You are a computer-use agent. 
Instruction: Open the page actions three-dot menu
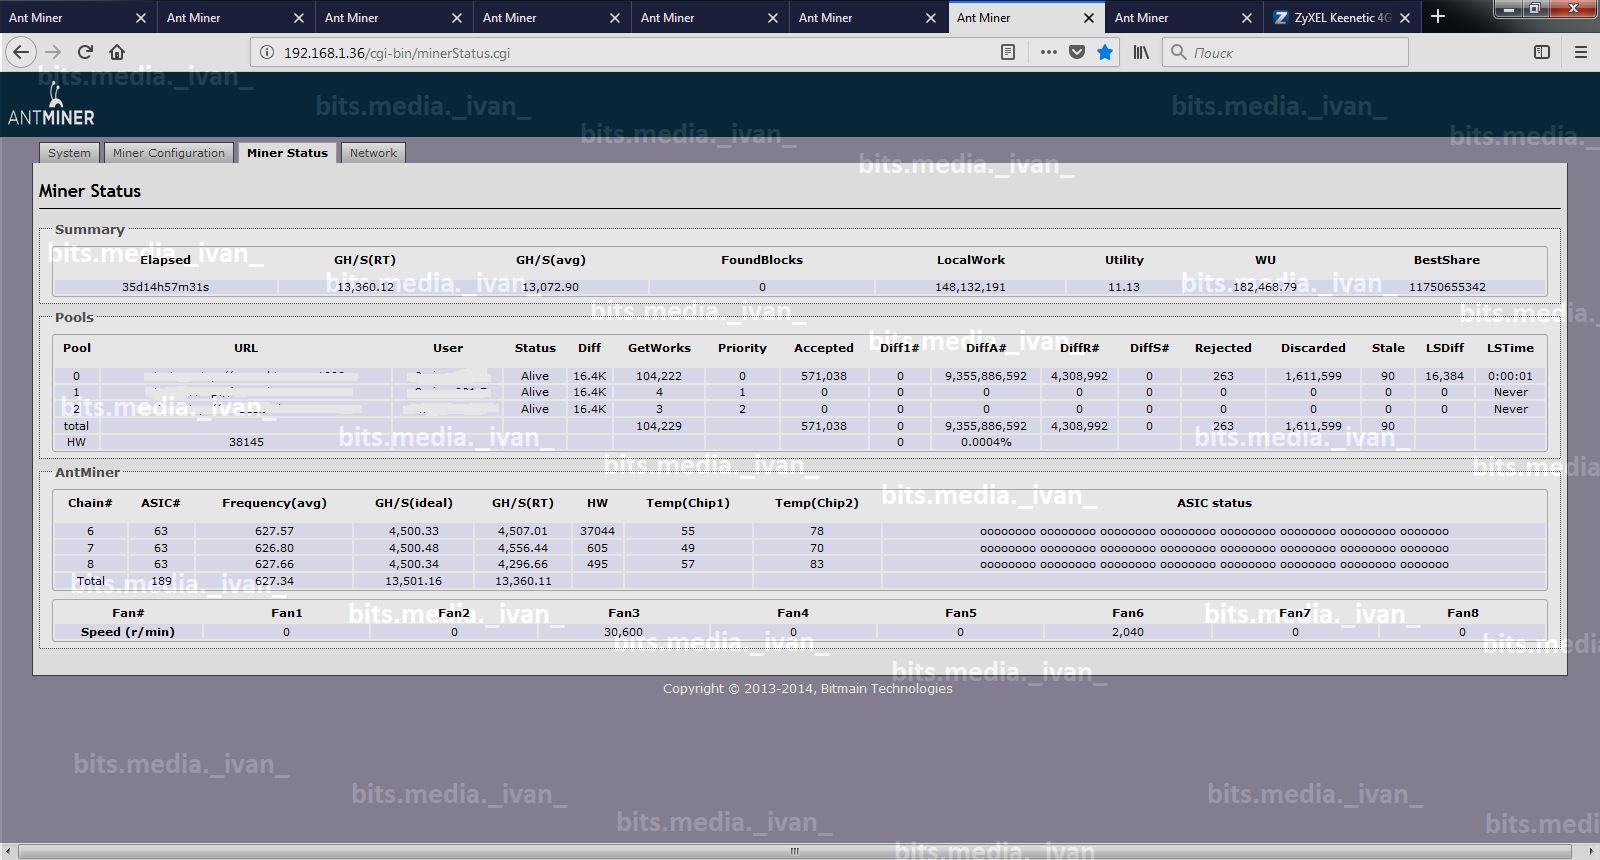[x=1048, y=52]
